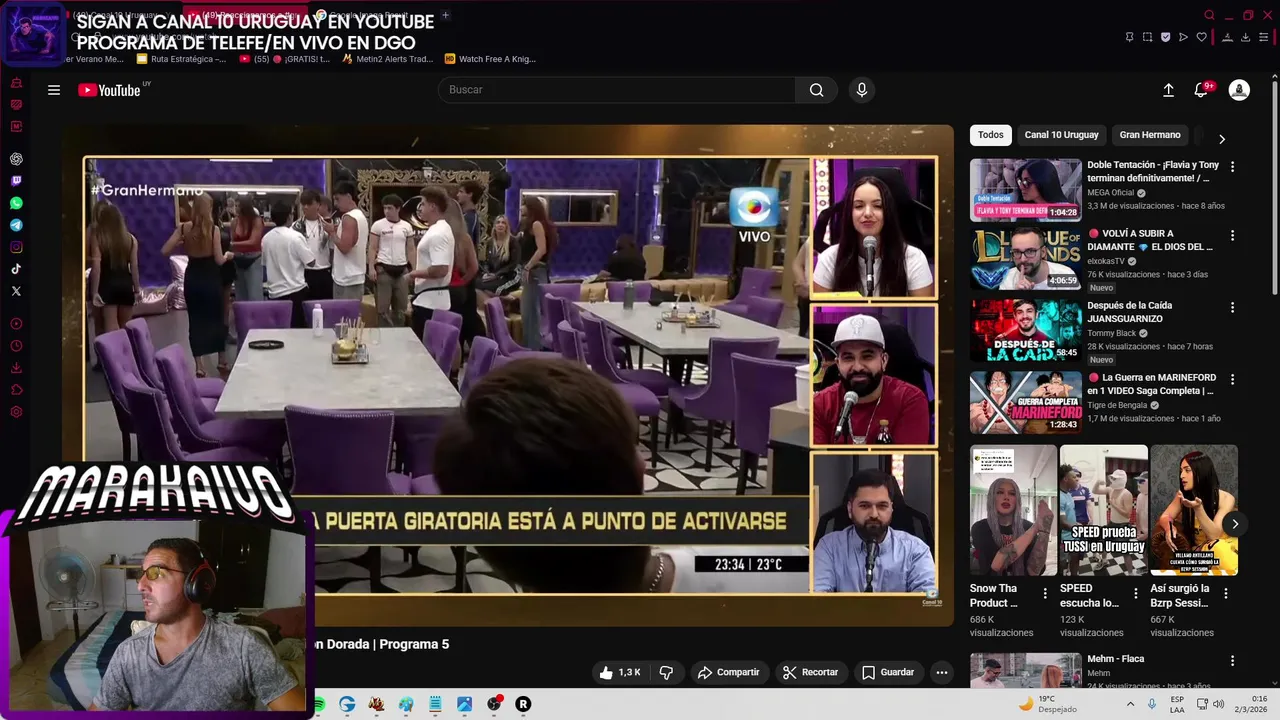Open the easy setup sliders icon
Image resolution: width=1280 pixels, height=720 pixels.
pyautogui.click(x=1265, y=37)
